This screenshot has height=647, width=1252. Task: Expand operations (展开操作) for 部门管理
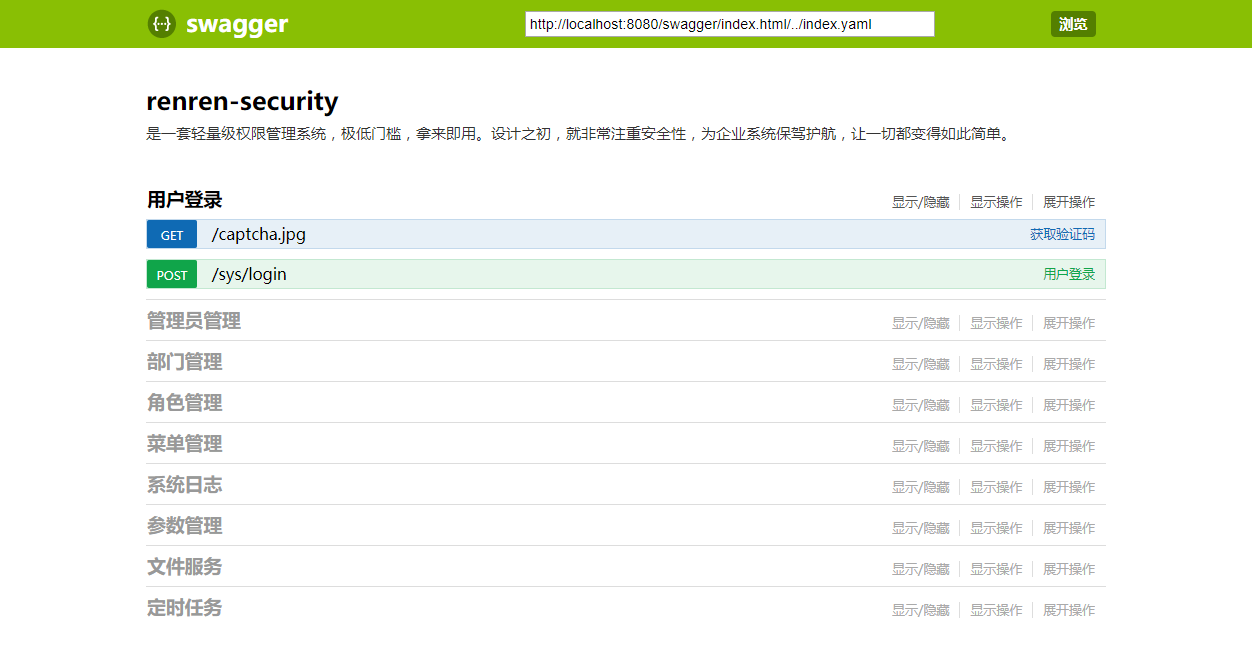pos(1069,364)
